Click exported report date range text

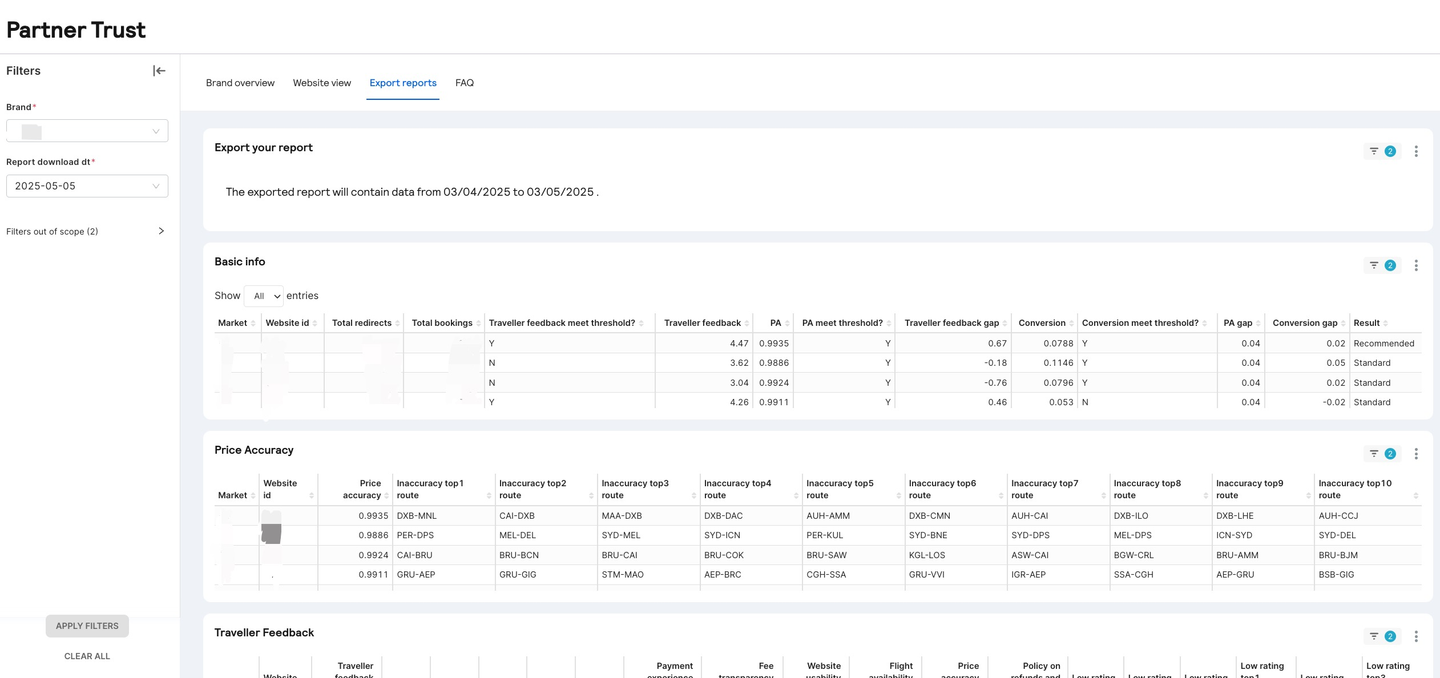coord(412,192)
